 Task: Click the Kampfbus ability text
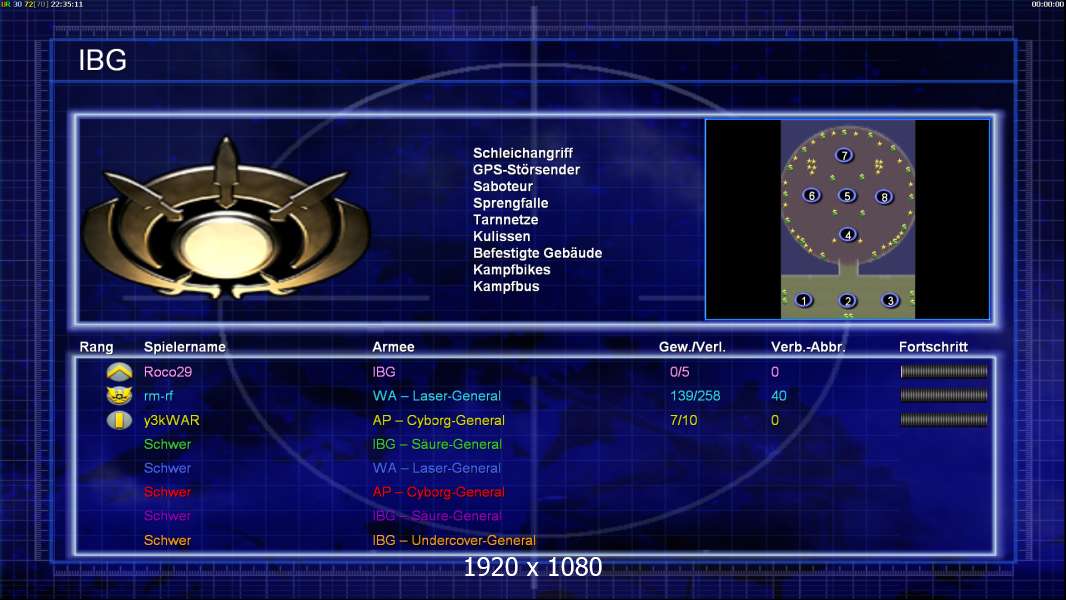506,286
